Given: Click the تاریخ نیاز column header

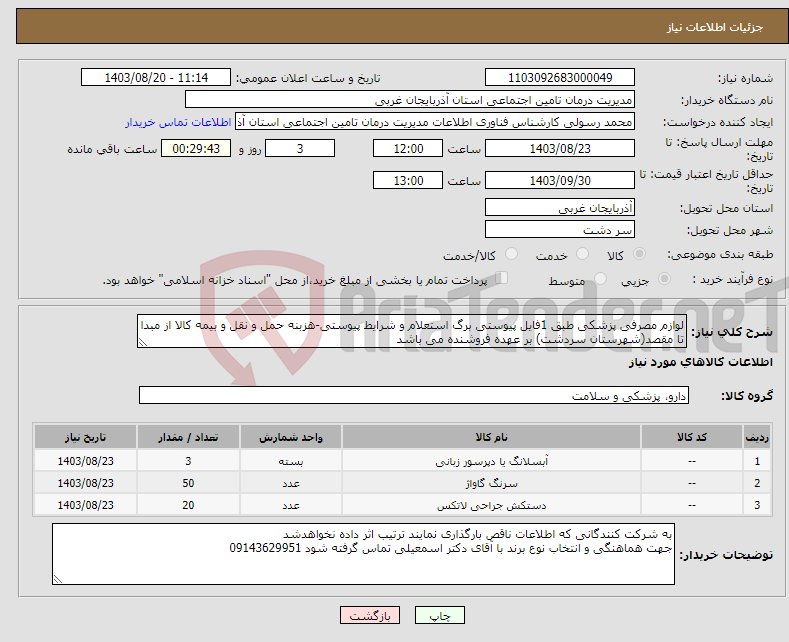Looking at the screenshot, I should pos(86,437).
